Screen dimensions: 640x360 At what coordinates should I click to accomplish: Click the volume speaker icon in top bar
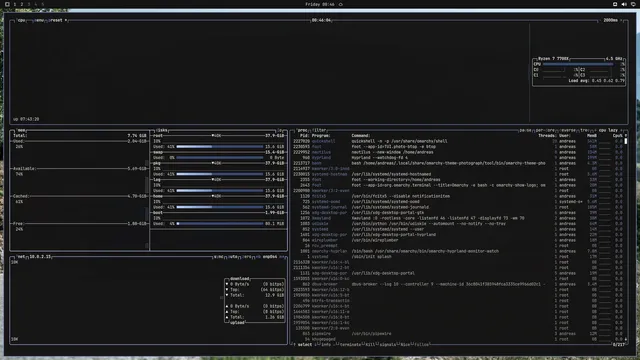624,4
